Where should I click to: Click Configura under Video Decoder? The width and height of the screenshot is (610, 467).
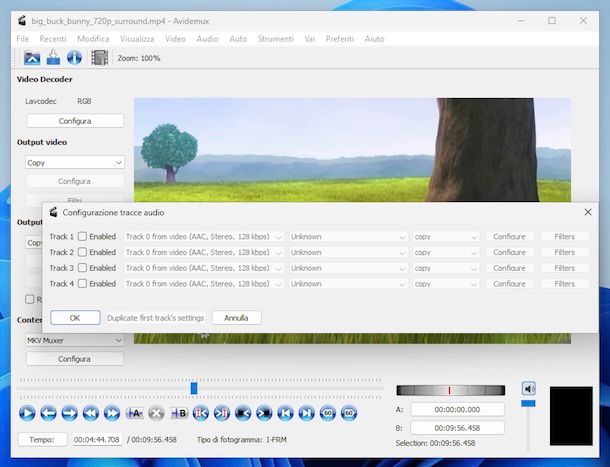click(75, 121)
